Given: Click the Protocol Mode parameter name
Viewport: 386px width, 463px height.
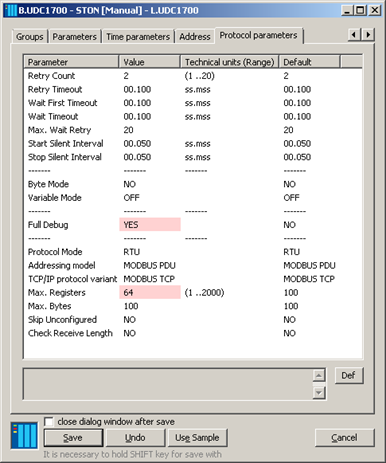Looking at the screenshot, I should point(55,252).
